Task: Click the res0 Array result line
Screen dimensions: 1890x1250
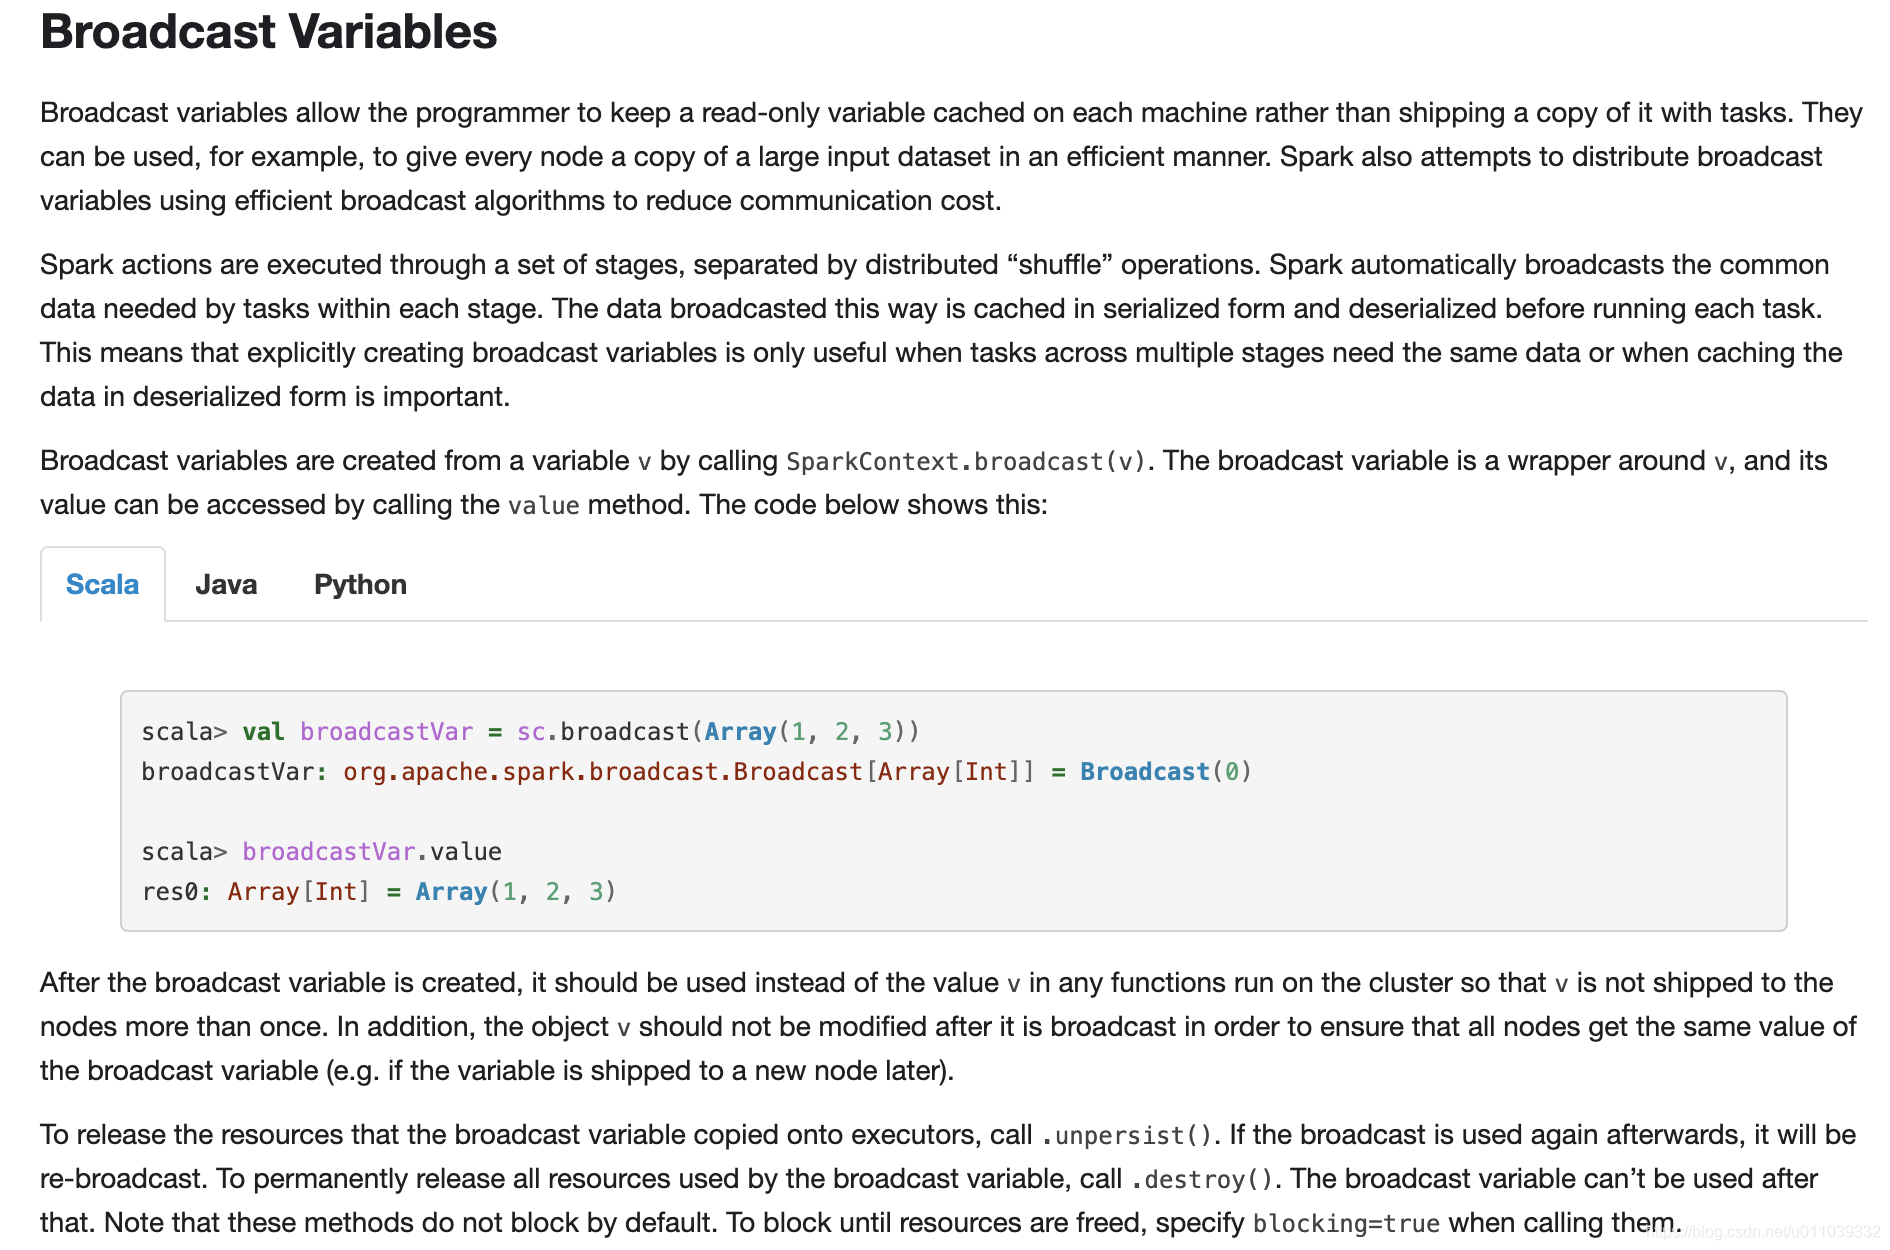Action: tap(379, 892)
